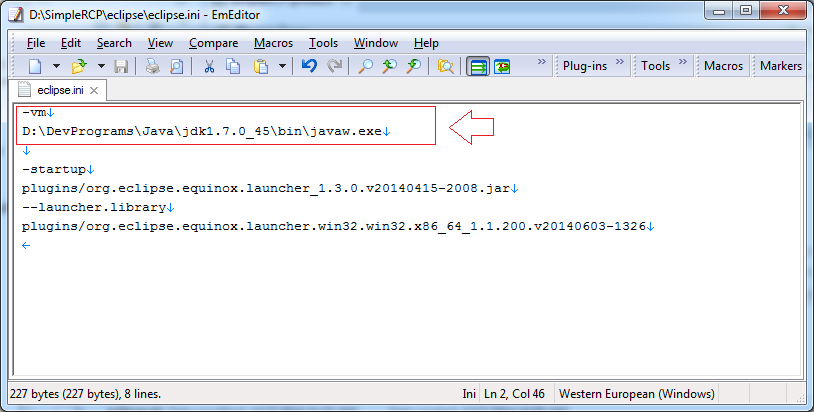Click the Plug-ins toolbar label
This screenshot has height=412, width=814.
point(585,66)
